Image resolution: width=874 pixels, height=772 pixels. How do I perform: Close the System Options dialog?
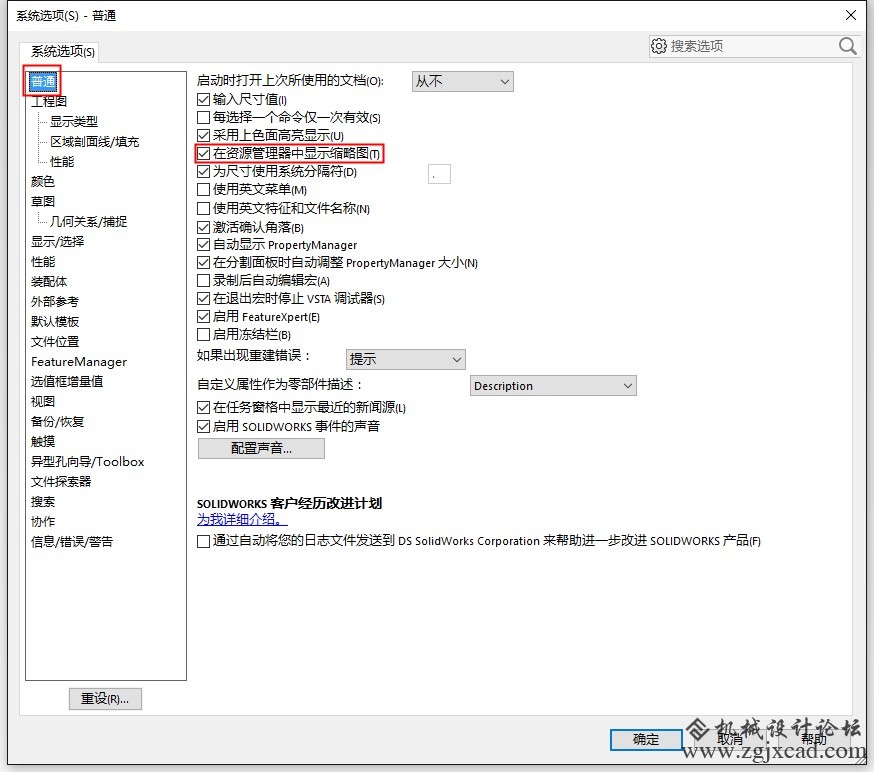(851, 15)
